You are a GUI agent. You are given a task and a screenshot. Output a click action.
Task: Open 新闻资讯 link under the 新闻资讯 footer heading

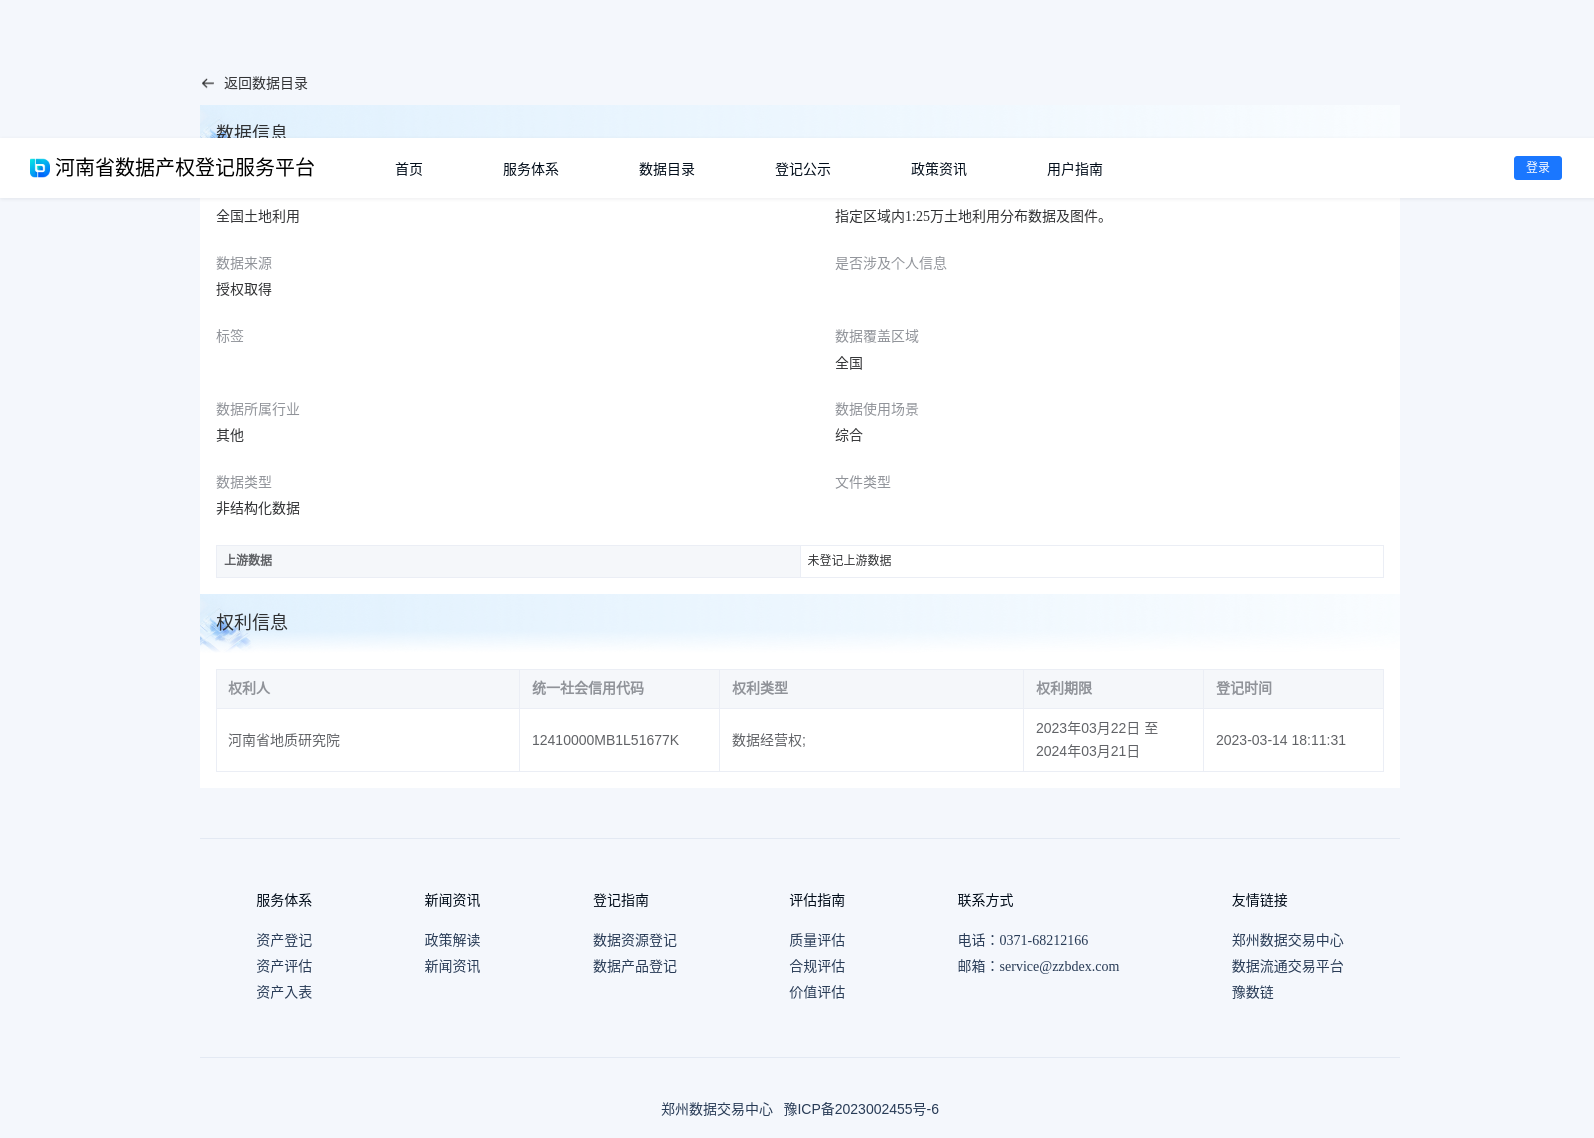(x=452, y=966)
